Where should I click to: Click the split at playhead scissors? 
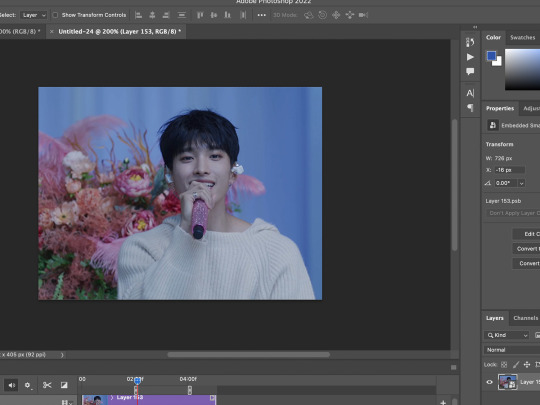47,385
